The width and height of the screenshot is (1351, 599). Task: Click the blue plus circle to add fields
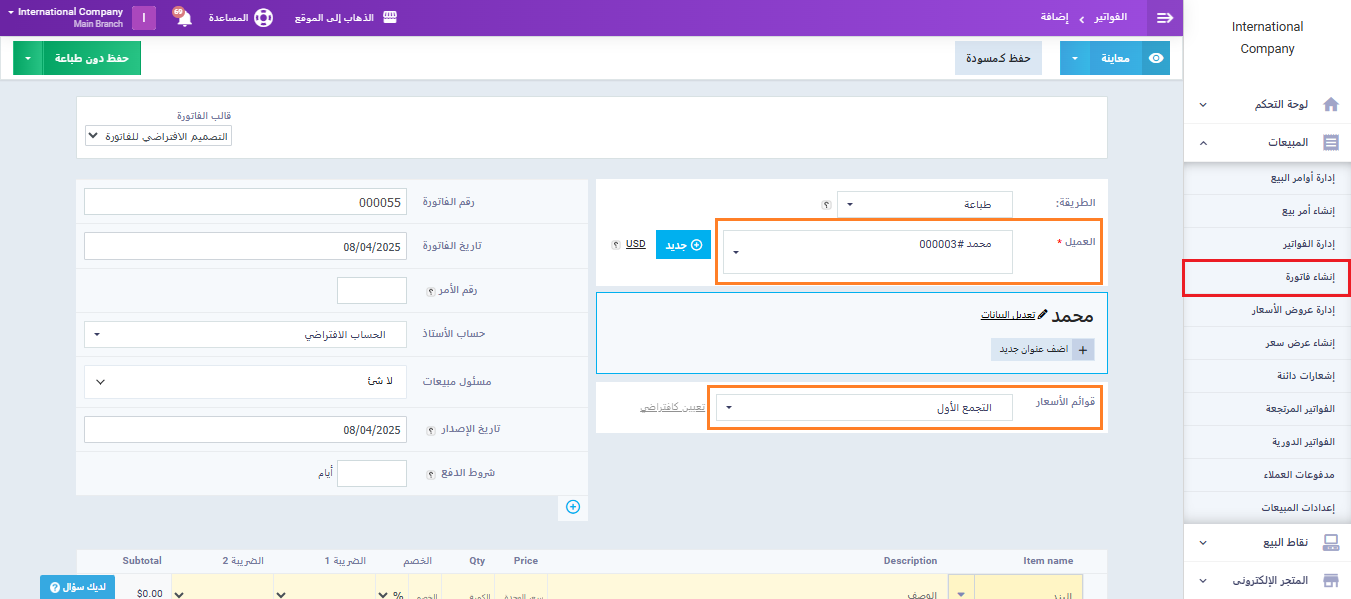point(573,507)
